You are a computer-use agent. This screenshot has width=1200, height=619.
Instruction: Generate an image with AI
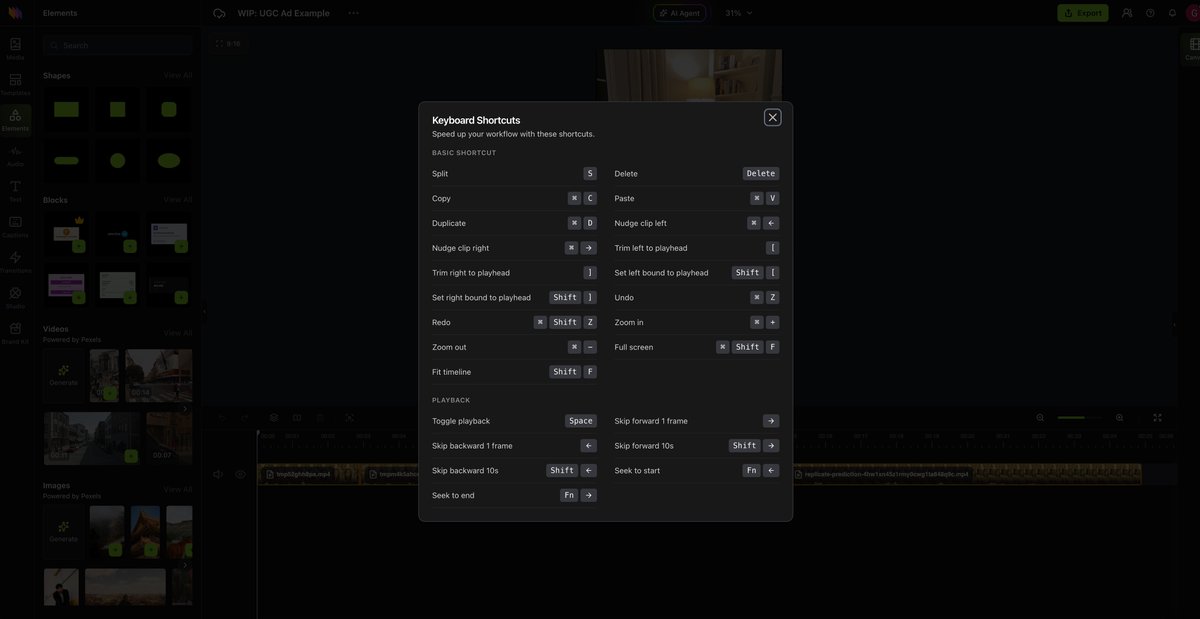point(63,531)
